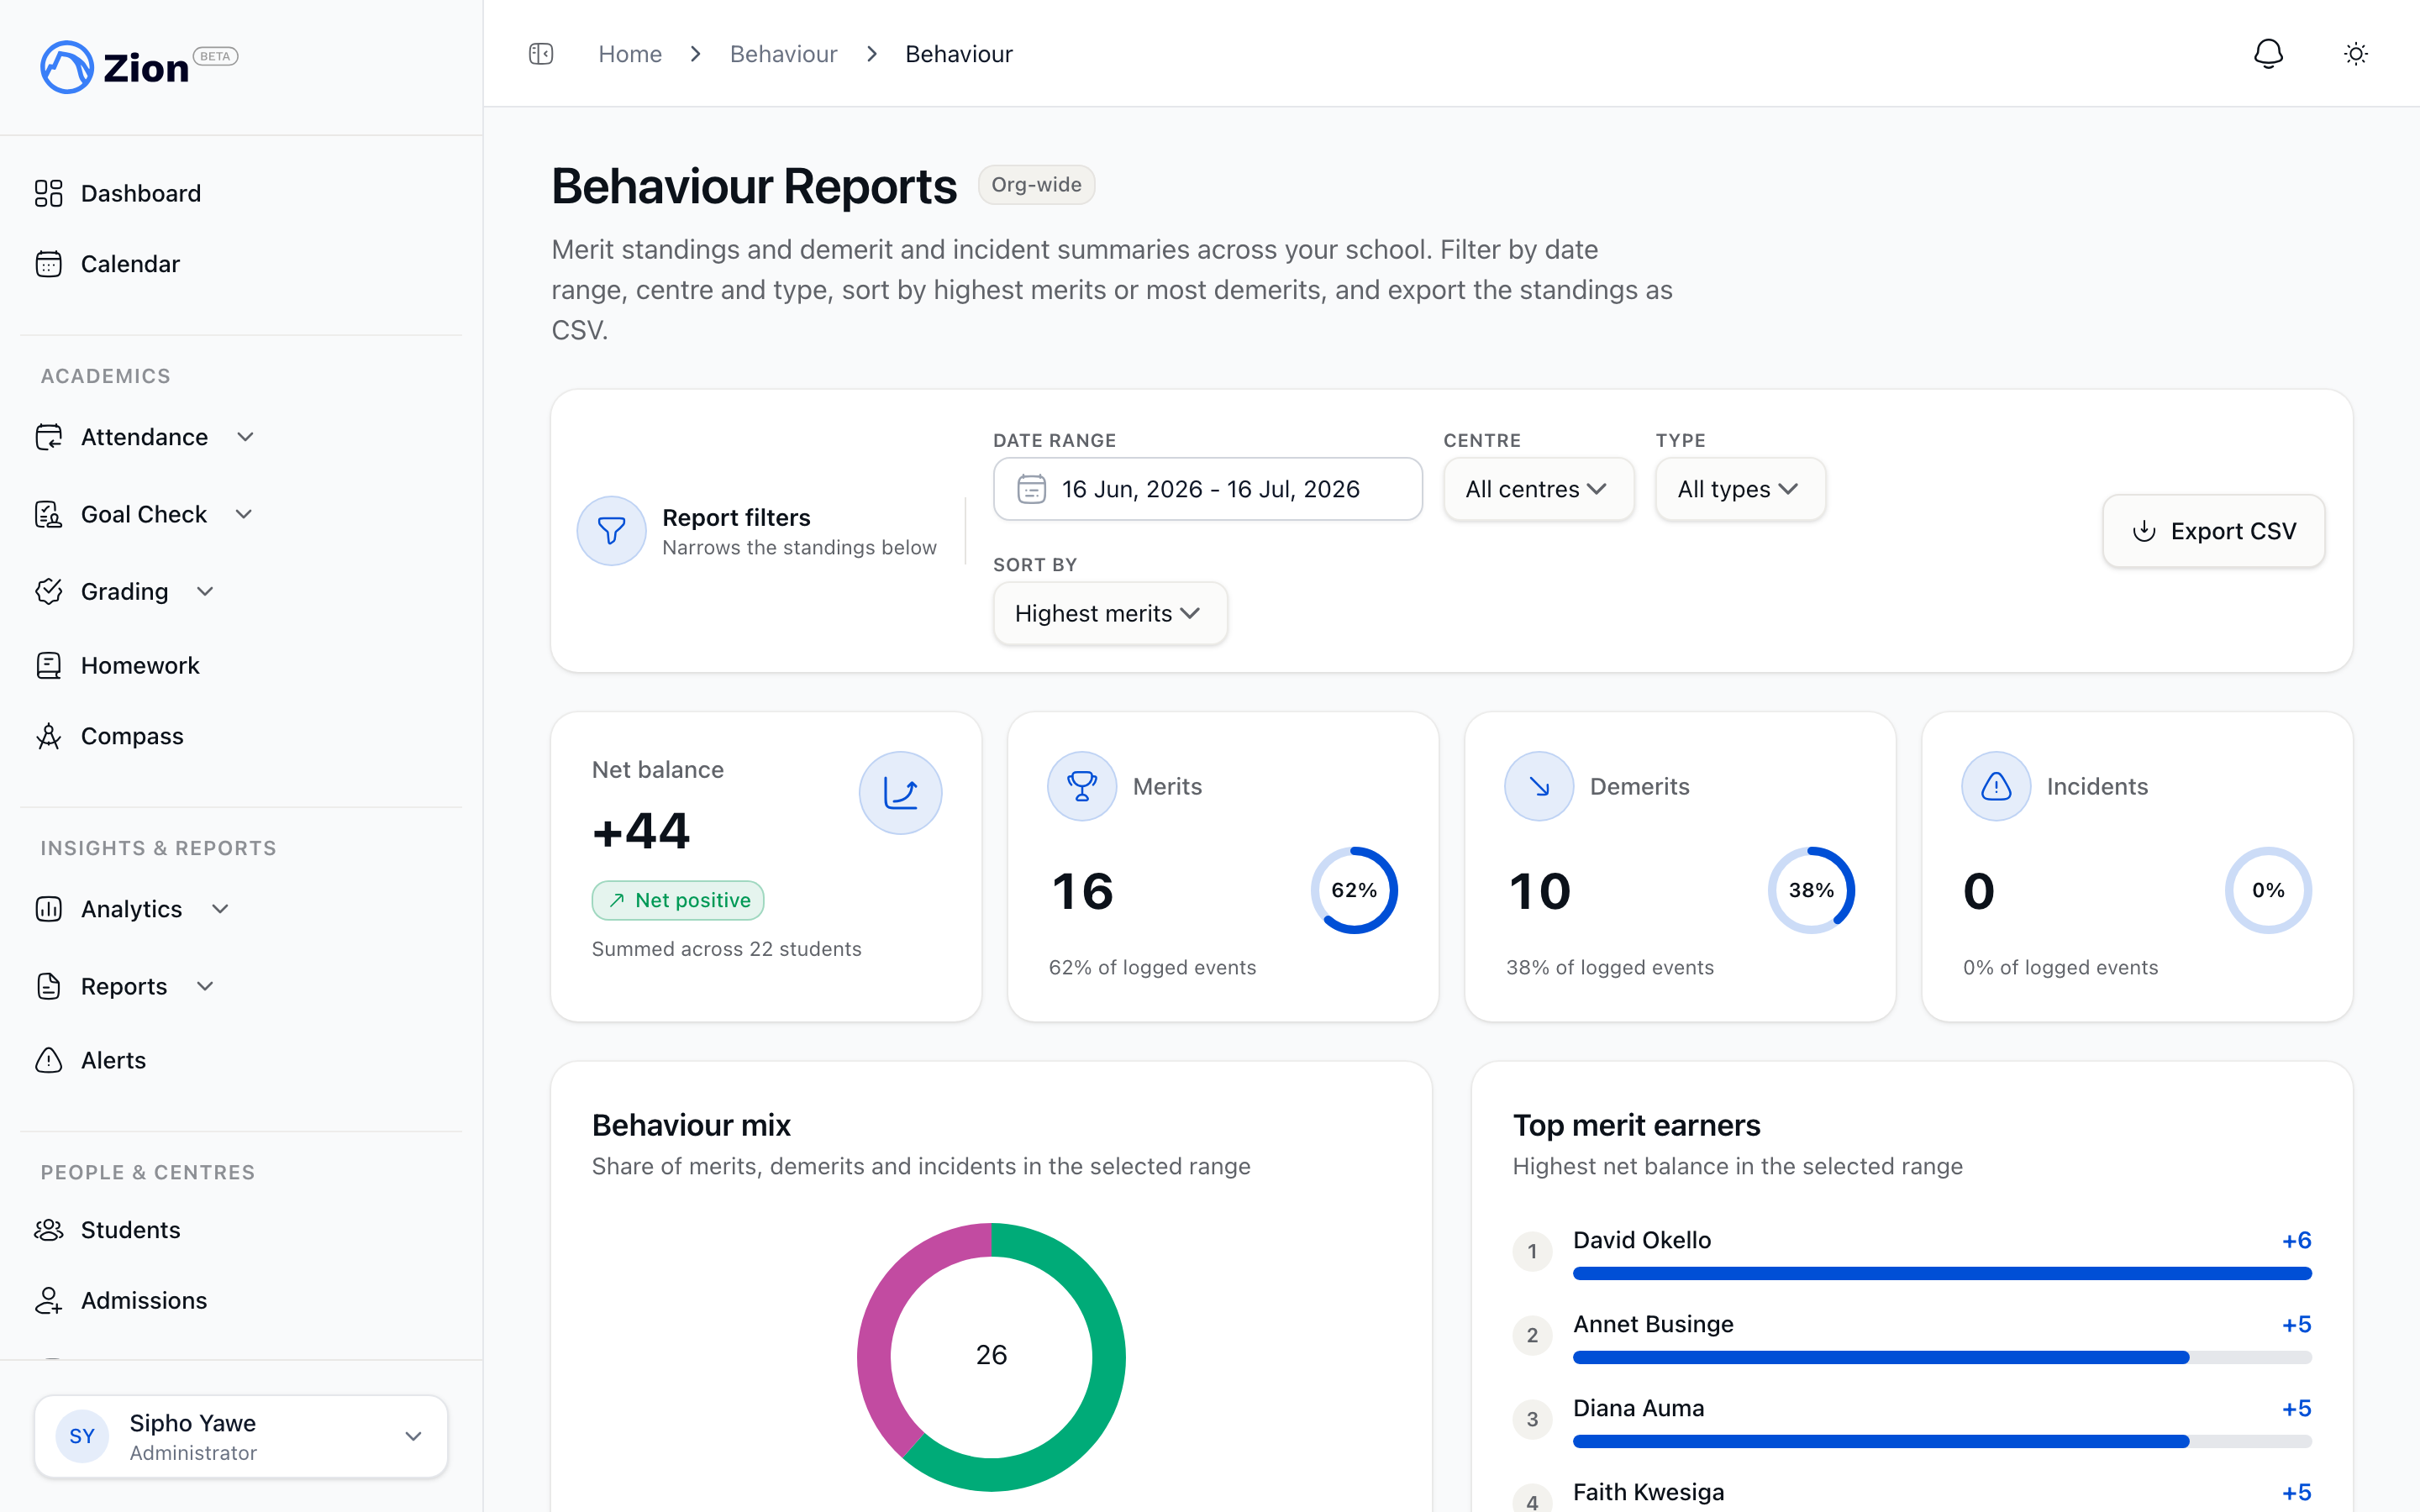Click the Grading badge icon
The image size is (2420, 1512).
tap(49, 591)
